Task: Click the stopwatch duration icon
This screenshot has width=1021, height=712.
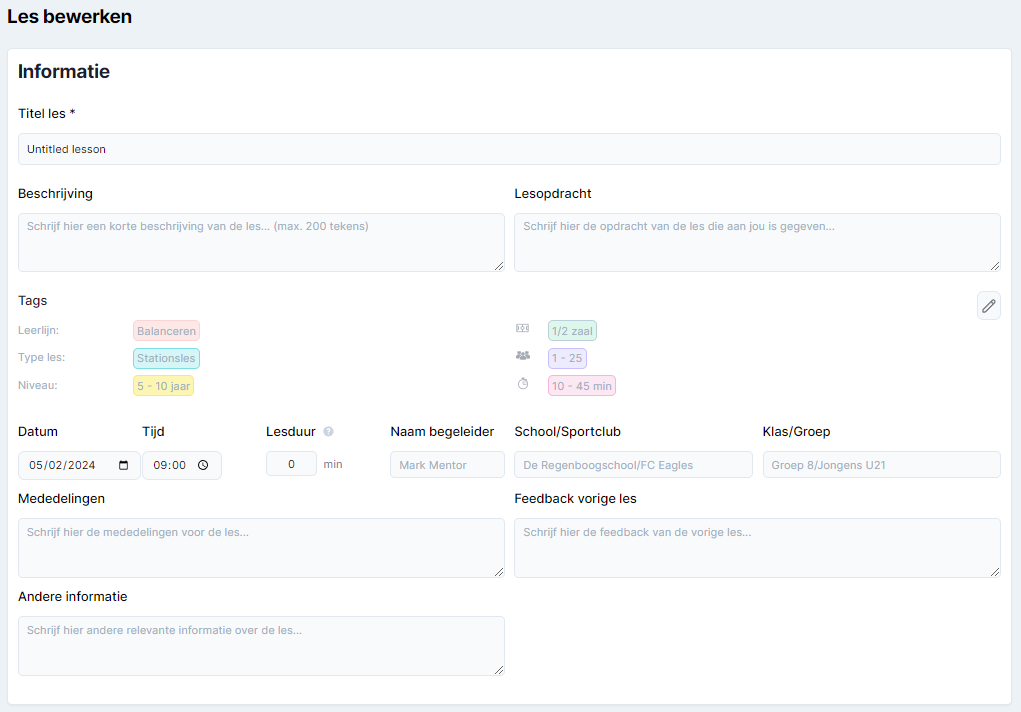Action: [x=522, y=384]
